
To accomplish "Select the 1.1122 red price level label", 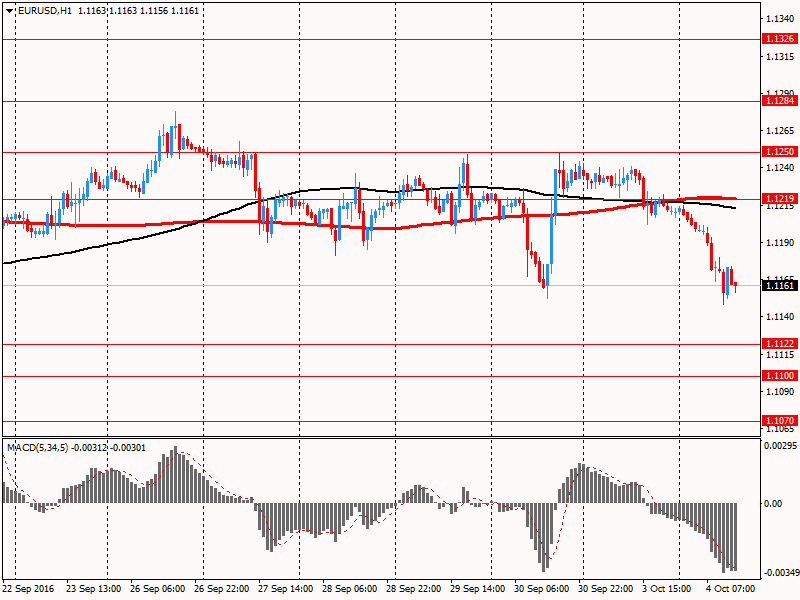I will tap(779, 343).
